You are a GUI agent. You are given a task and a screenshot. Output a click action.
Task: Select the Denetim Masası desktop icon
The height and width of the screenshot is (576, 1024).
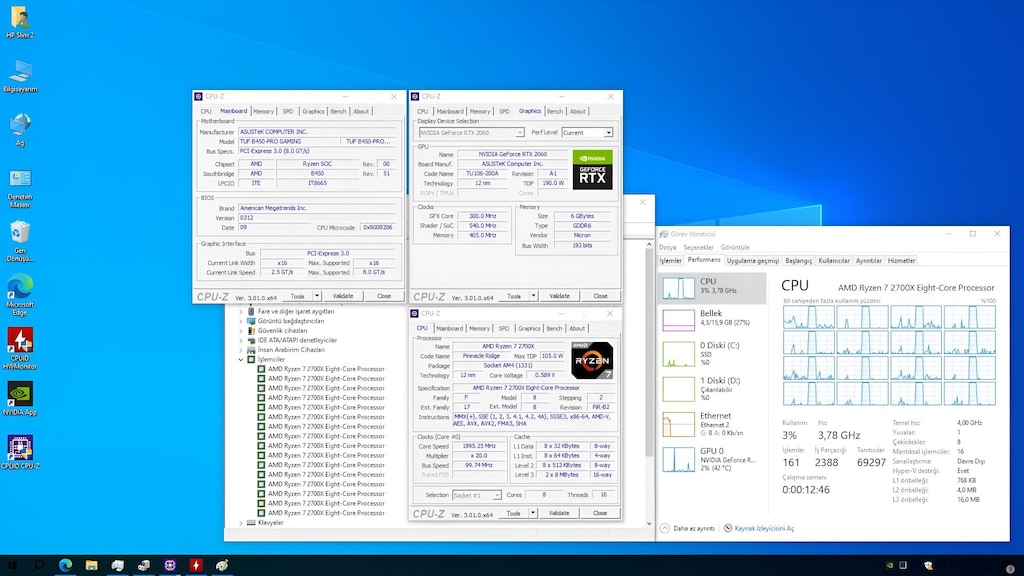(20, 188)
